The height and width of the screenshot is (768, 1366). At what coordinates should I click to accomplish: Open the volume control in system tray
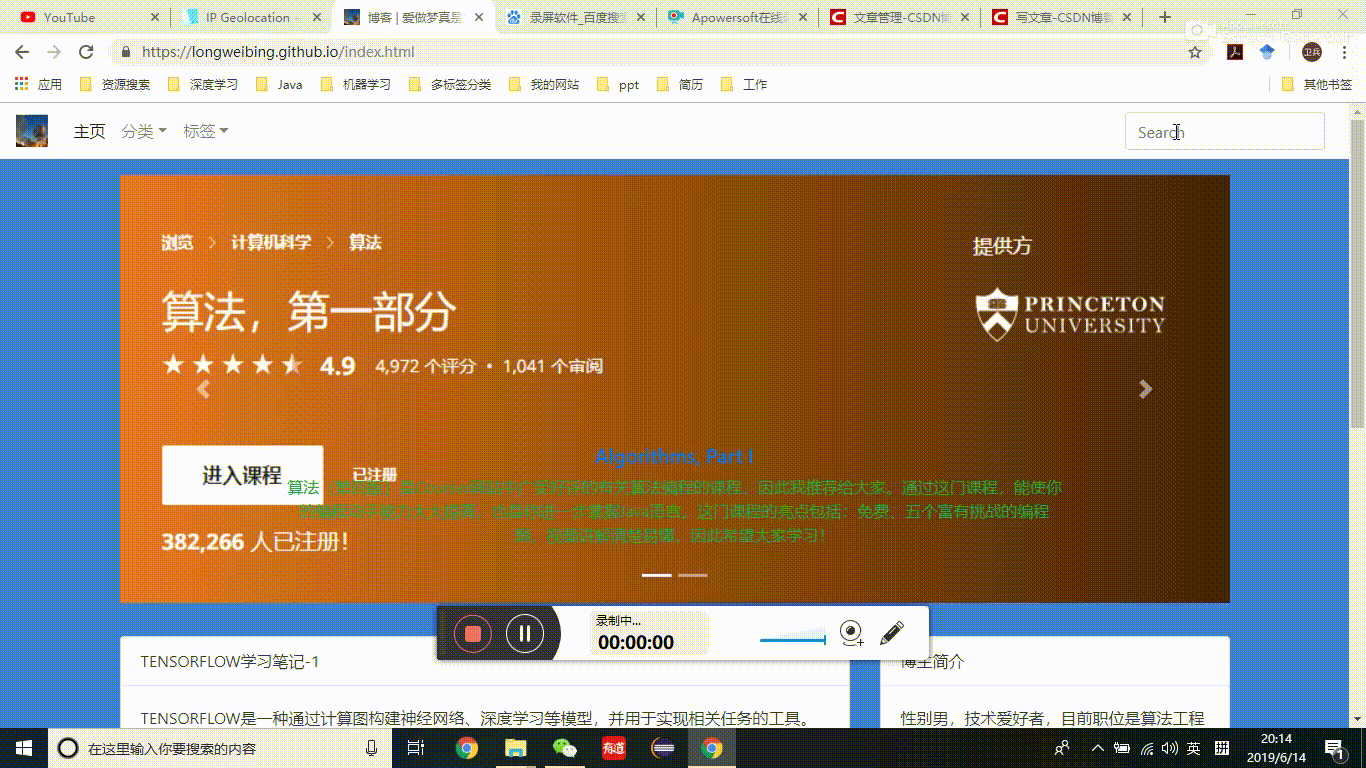point(1170,748)
